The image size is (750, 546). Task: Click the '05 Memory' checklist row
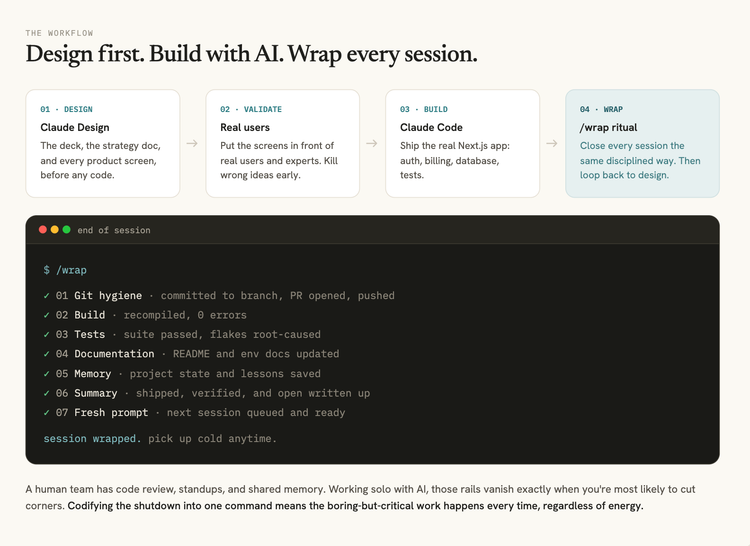tap(182, 373)
